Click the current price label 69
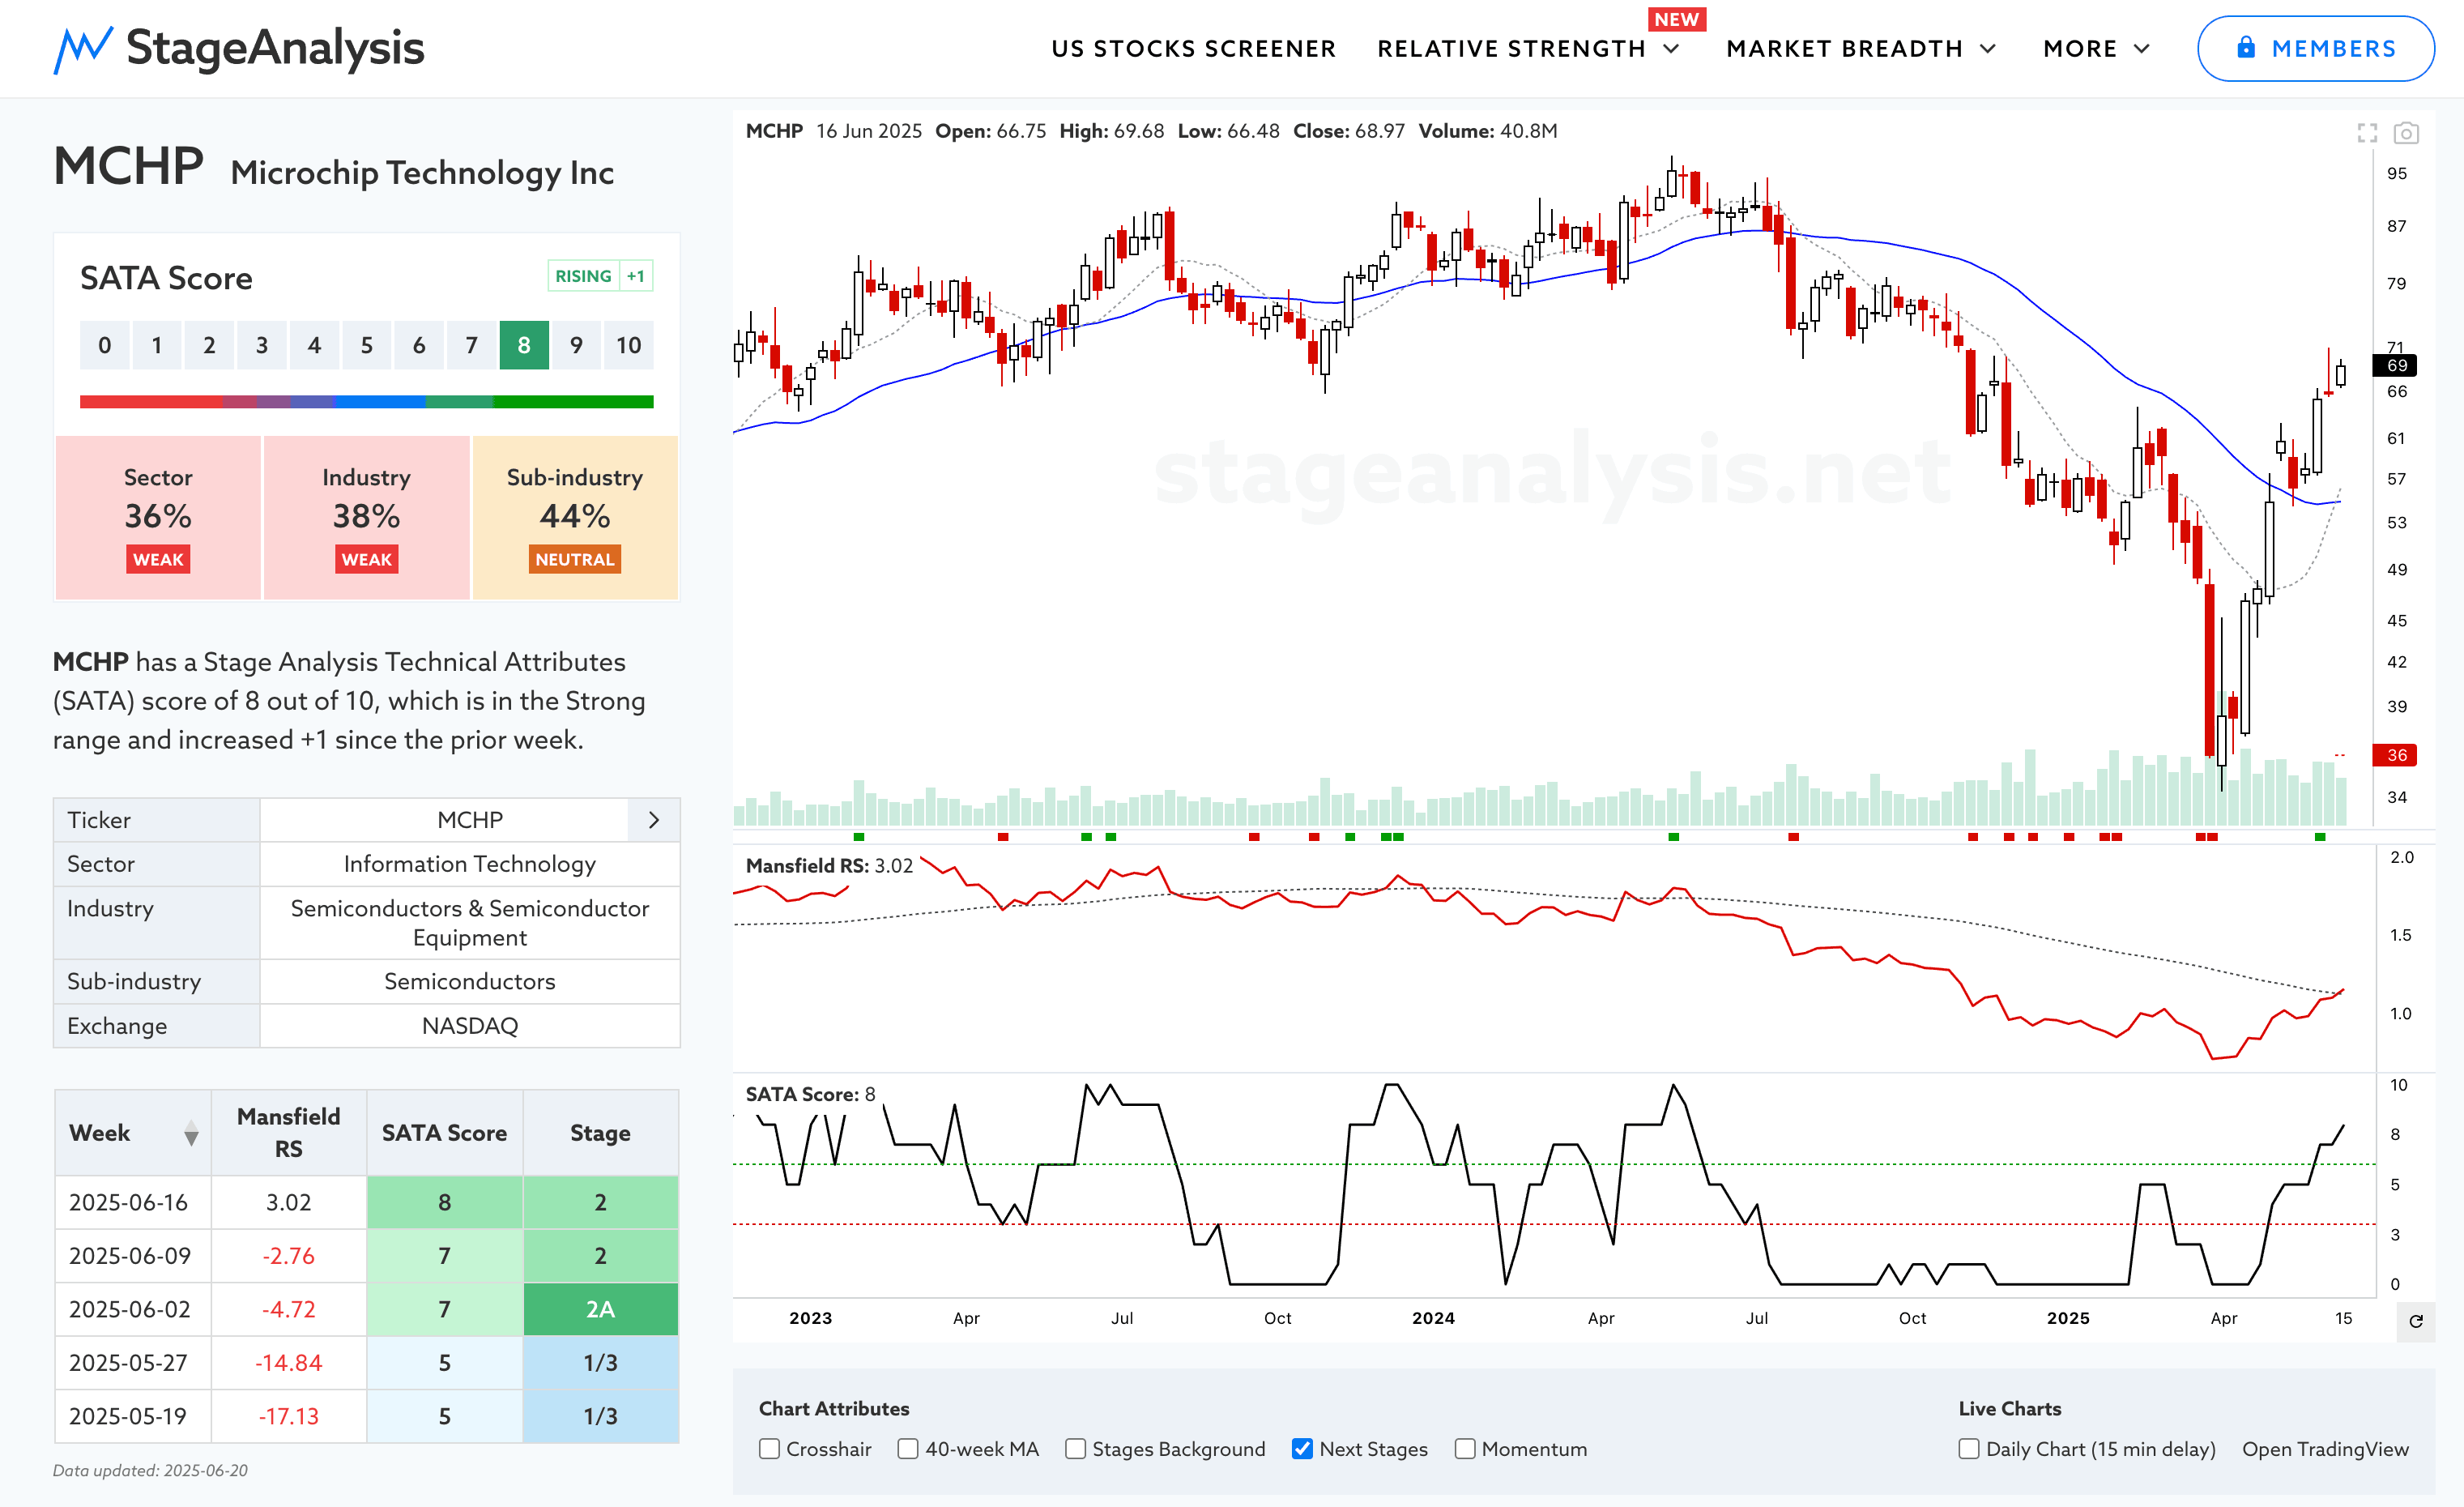Image resolution: width=2464 pixels, height=1507 pixels. point(2395,365)
